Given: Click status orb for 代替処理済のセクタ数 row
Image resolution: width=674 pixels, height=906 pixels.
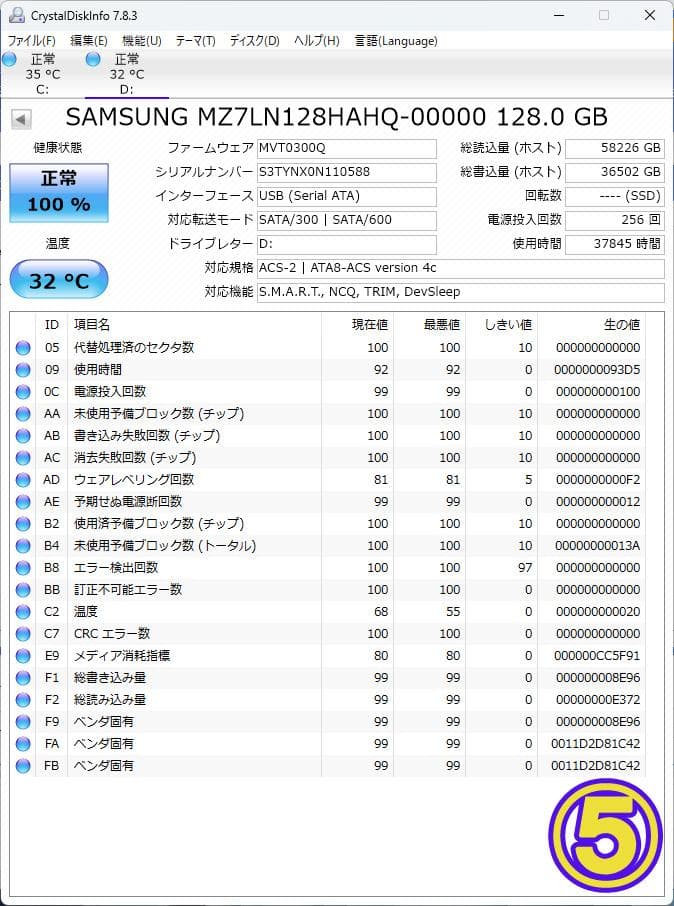Looking at the screenshot, I should (x=23, y=348).
